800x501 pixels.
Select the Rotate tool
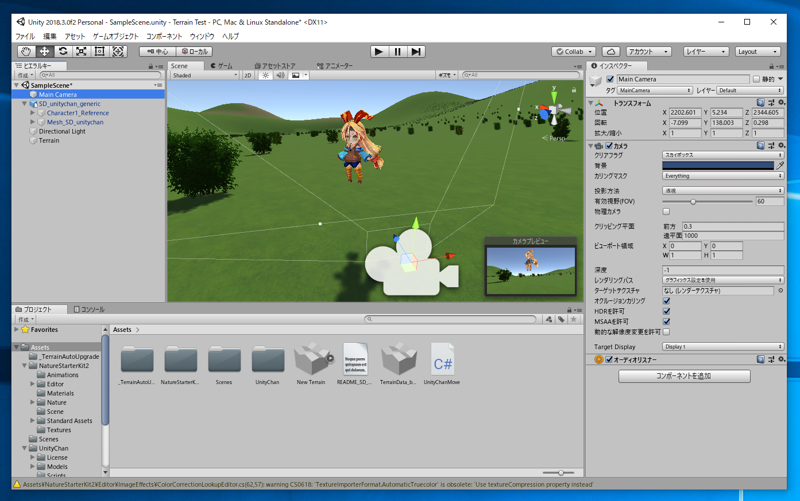63,52
